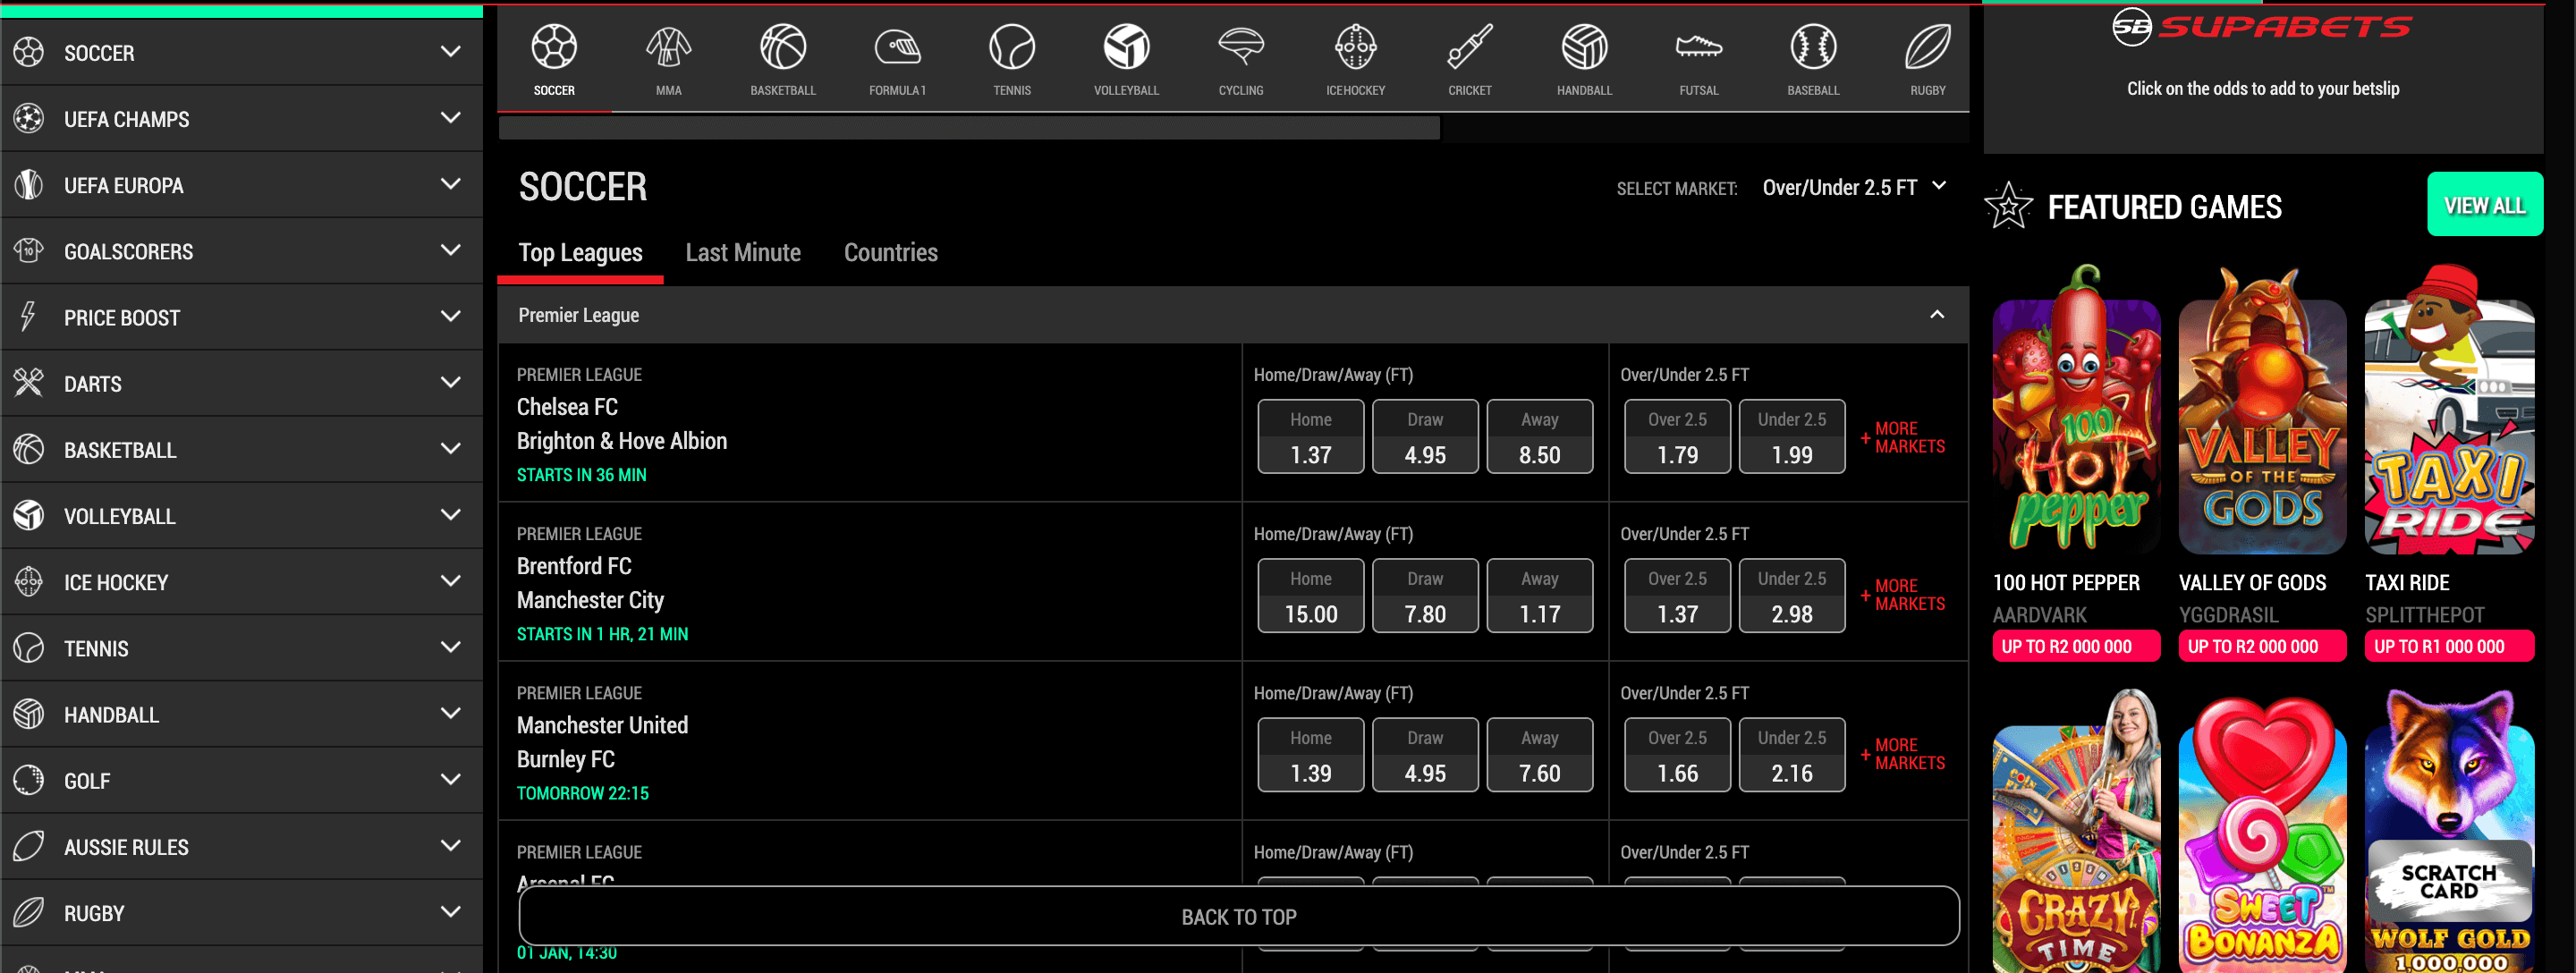Screen dimensions: 2576x973
Task: Expand the Handball sidebar chevron
Action: (x=451, y=714)
